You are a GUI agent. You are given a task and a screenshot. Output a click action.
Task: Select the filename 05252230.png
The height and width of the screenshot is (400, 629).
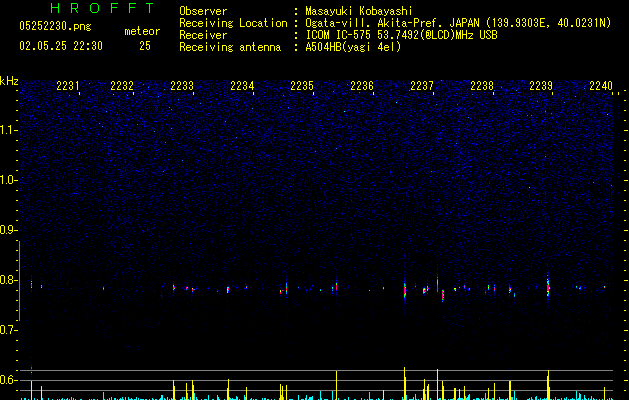[x=55, y=26]
